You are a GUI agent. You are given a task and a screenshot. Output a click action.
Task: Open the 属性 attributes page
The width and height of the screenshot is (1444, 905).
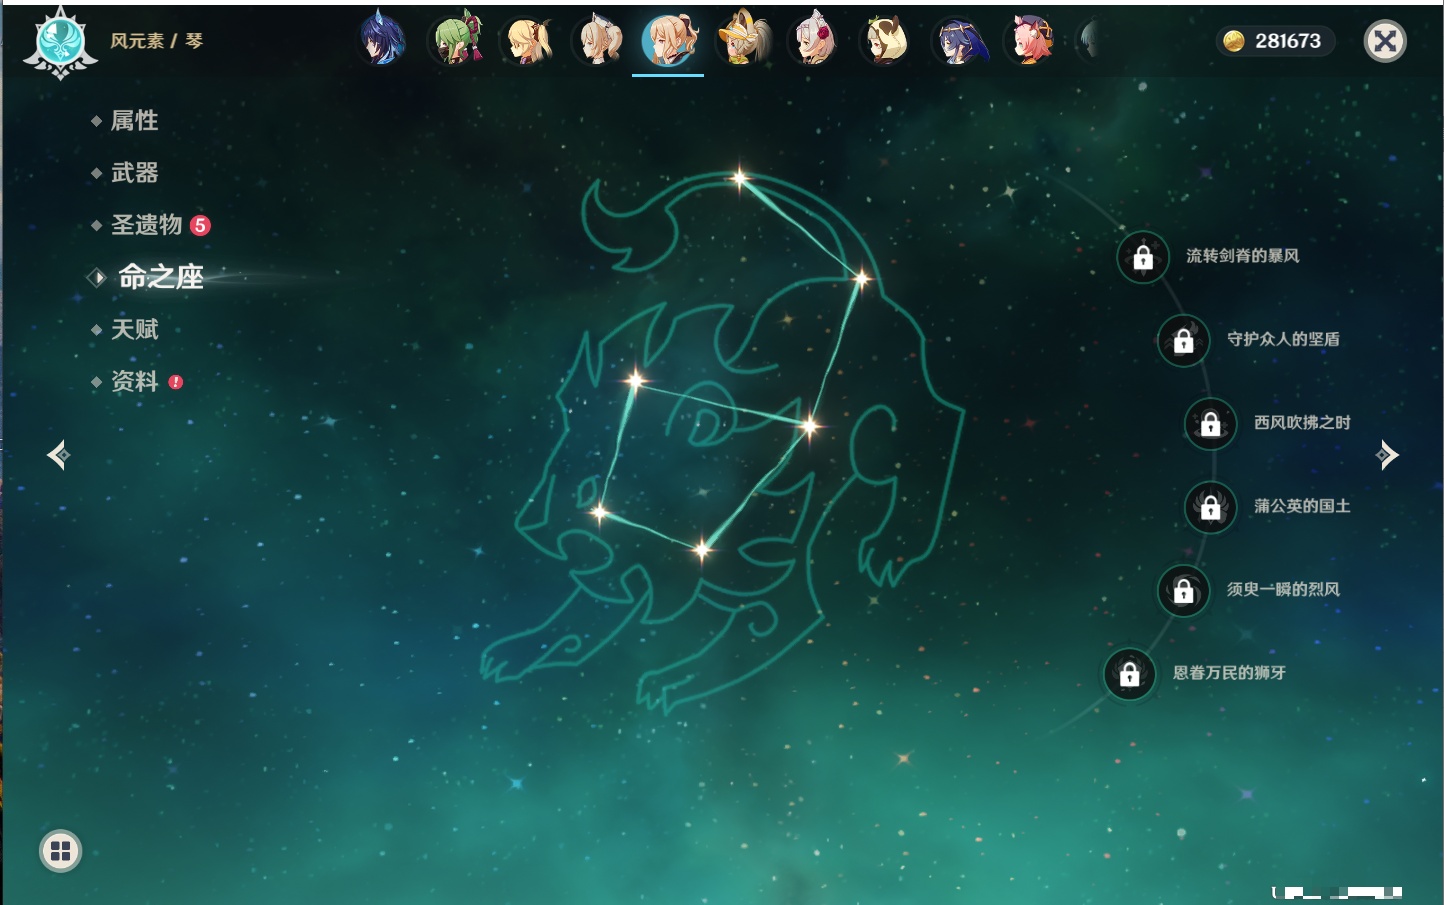point(134,121)
